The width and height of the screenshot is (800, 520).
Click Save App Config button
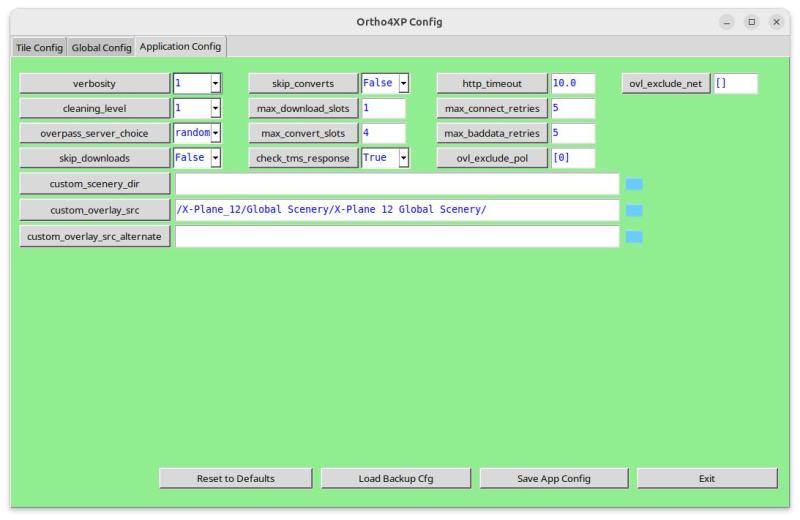554,479
